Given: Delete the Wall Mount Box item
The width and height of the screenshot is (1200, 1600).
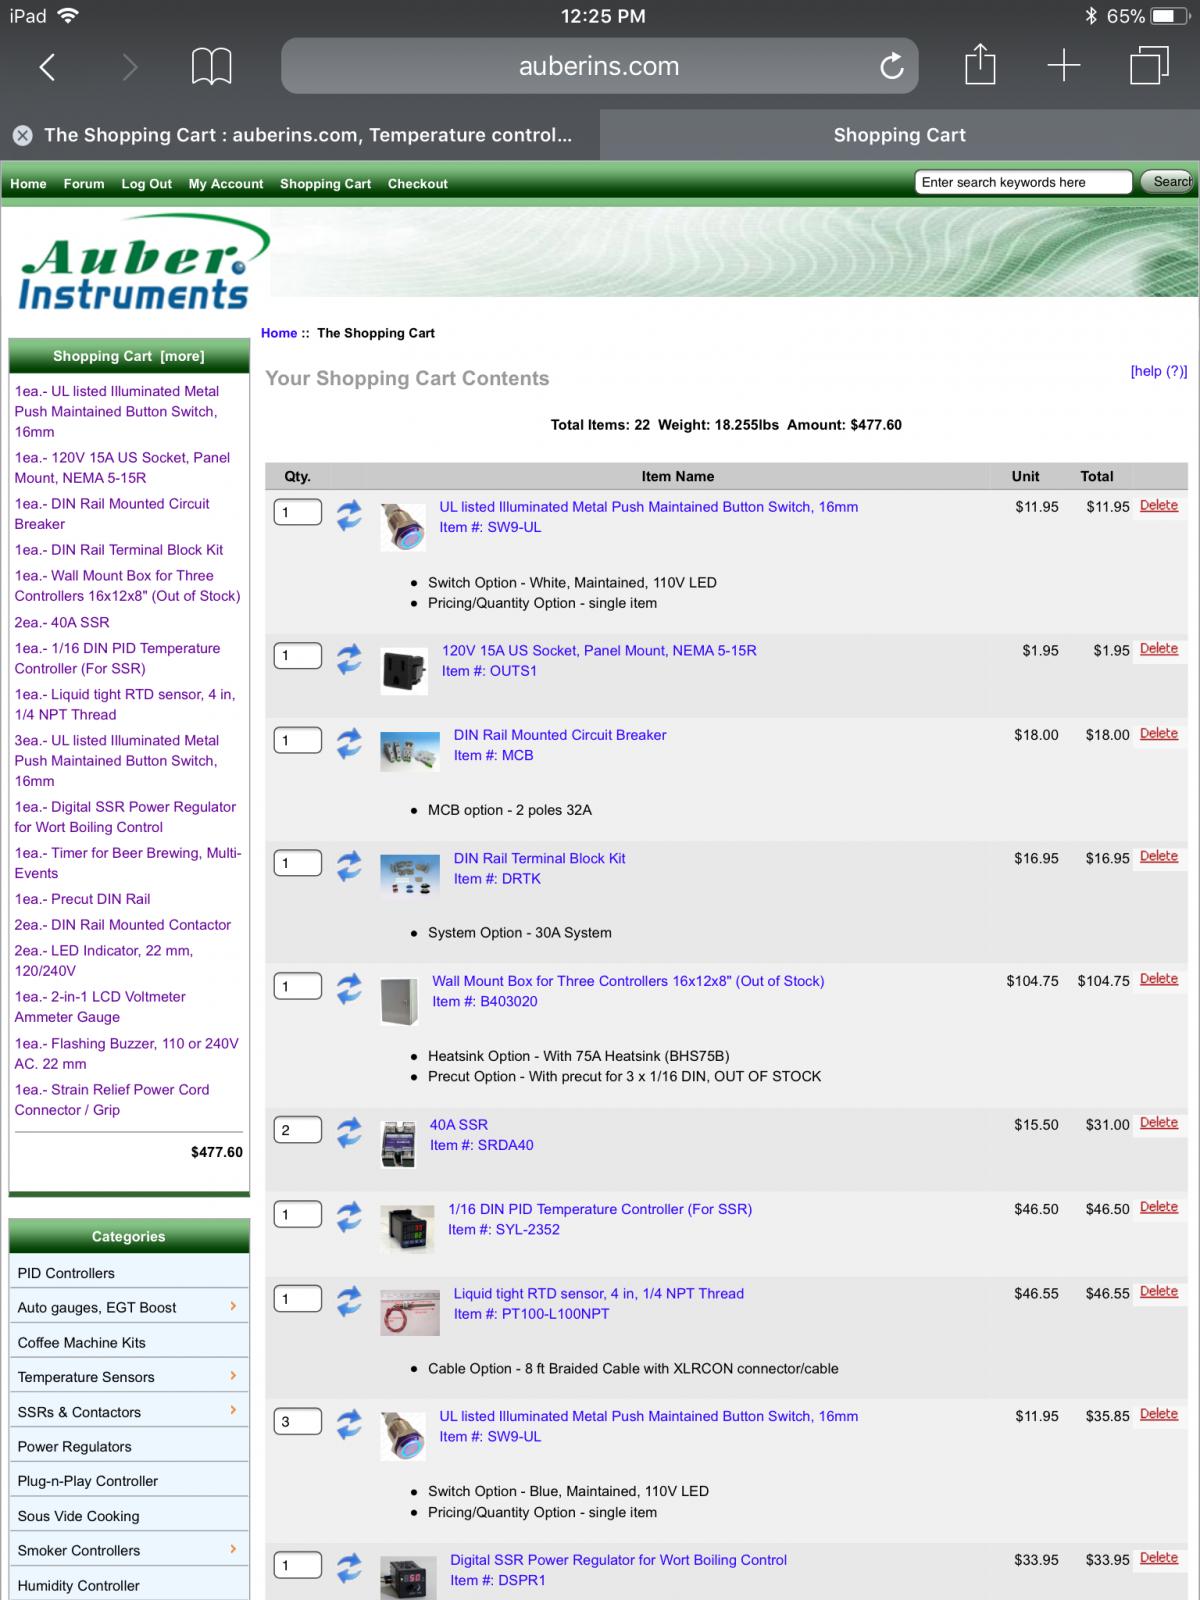Looking at the screenshot, I should [1159, 979].
